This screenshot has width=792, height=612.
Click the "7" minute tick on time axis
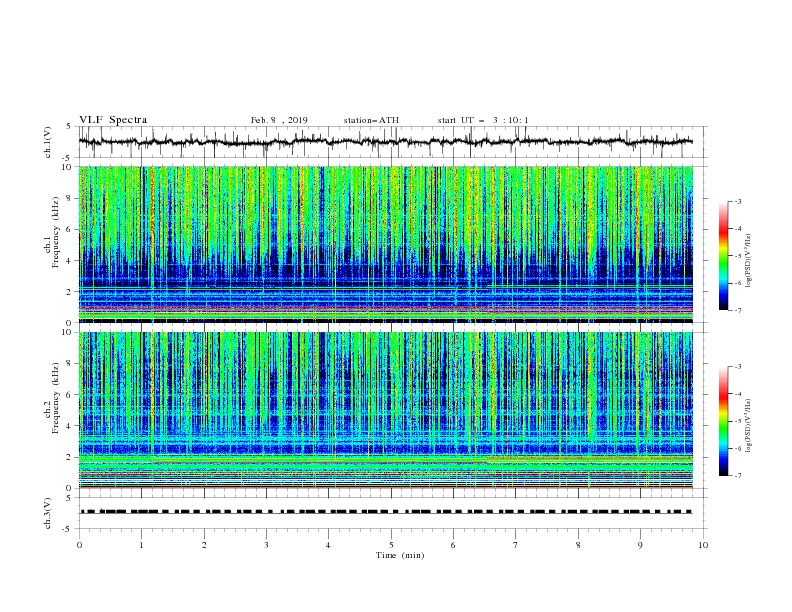tap(516, 545)
